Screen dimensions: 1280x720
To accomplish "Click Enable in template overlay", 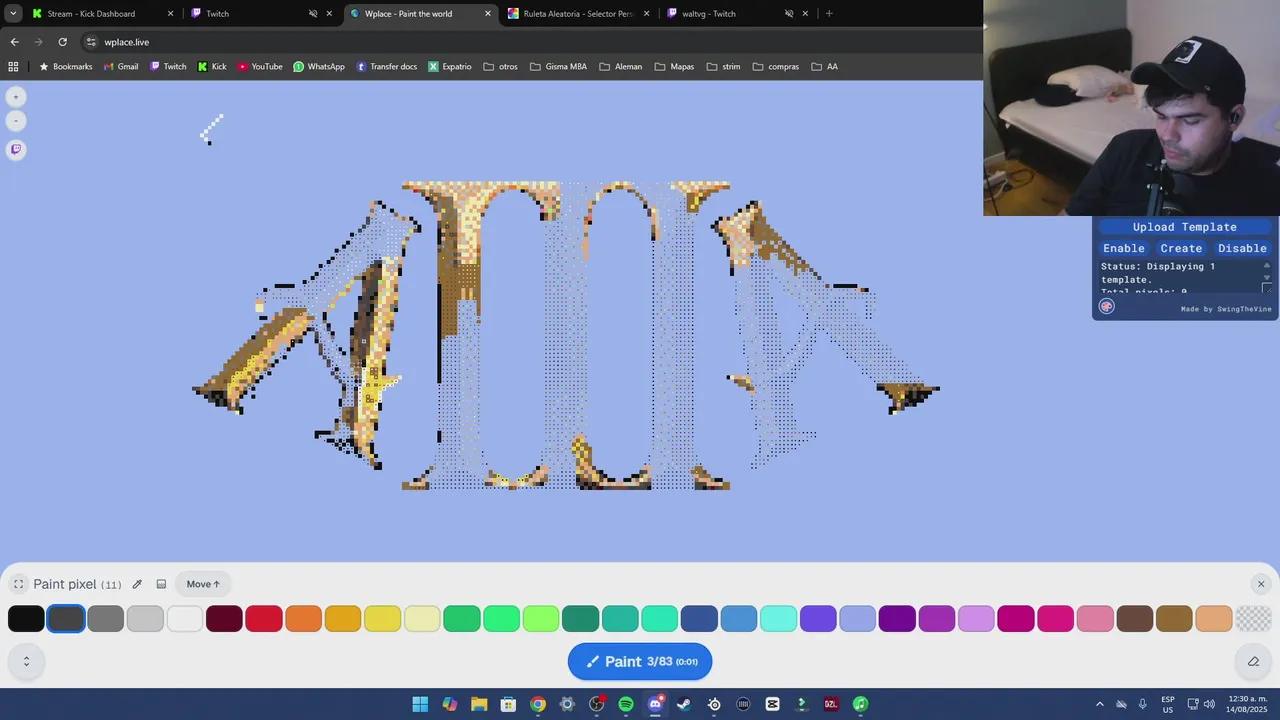I will [1124, 248].
